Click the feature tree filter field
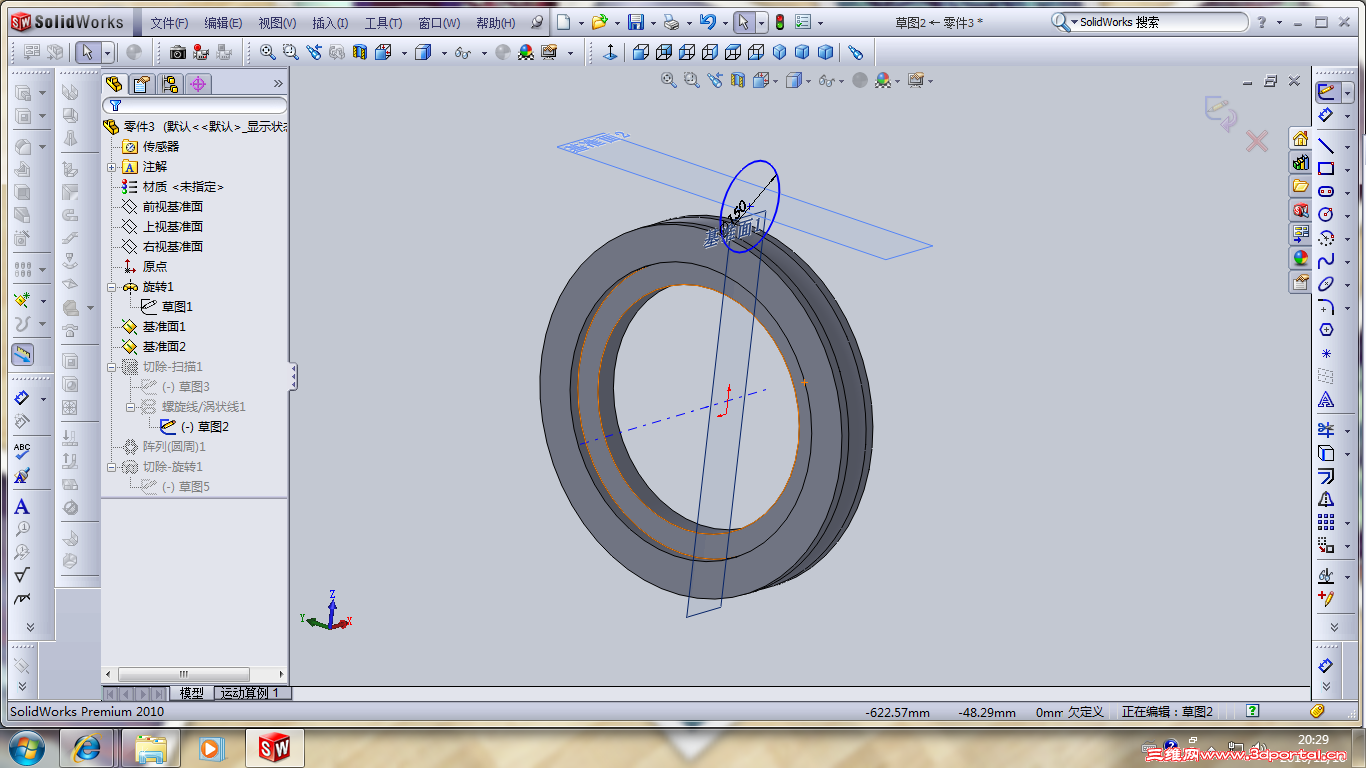 coord(196,105)
